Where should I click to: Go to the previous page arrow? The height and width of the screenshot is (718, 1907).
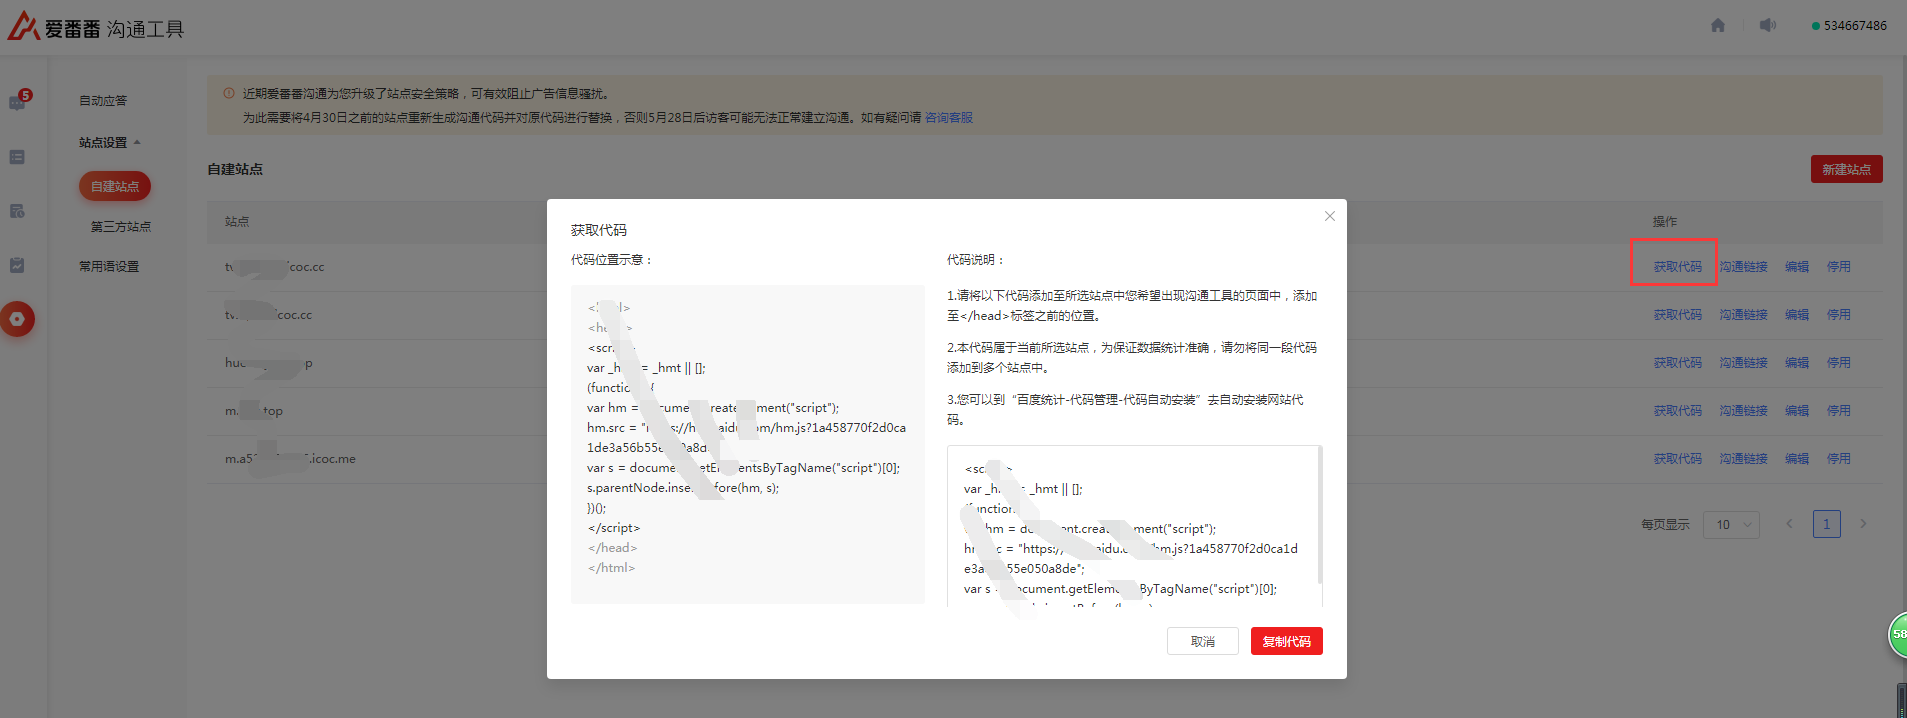point(1789,524)
